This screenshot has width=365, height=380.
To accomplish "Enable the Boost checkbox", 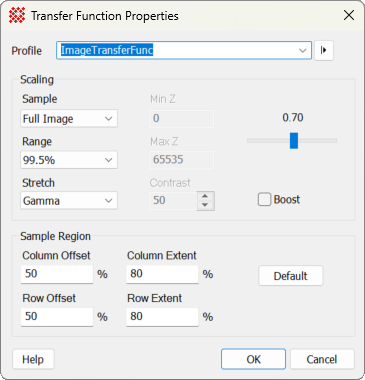I will [264, 200].
